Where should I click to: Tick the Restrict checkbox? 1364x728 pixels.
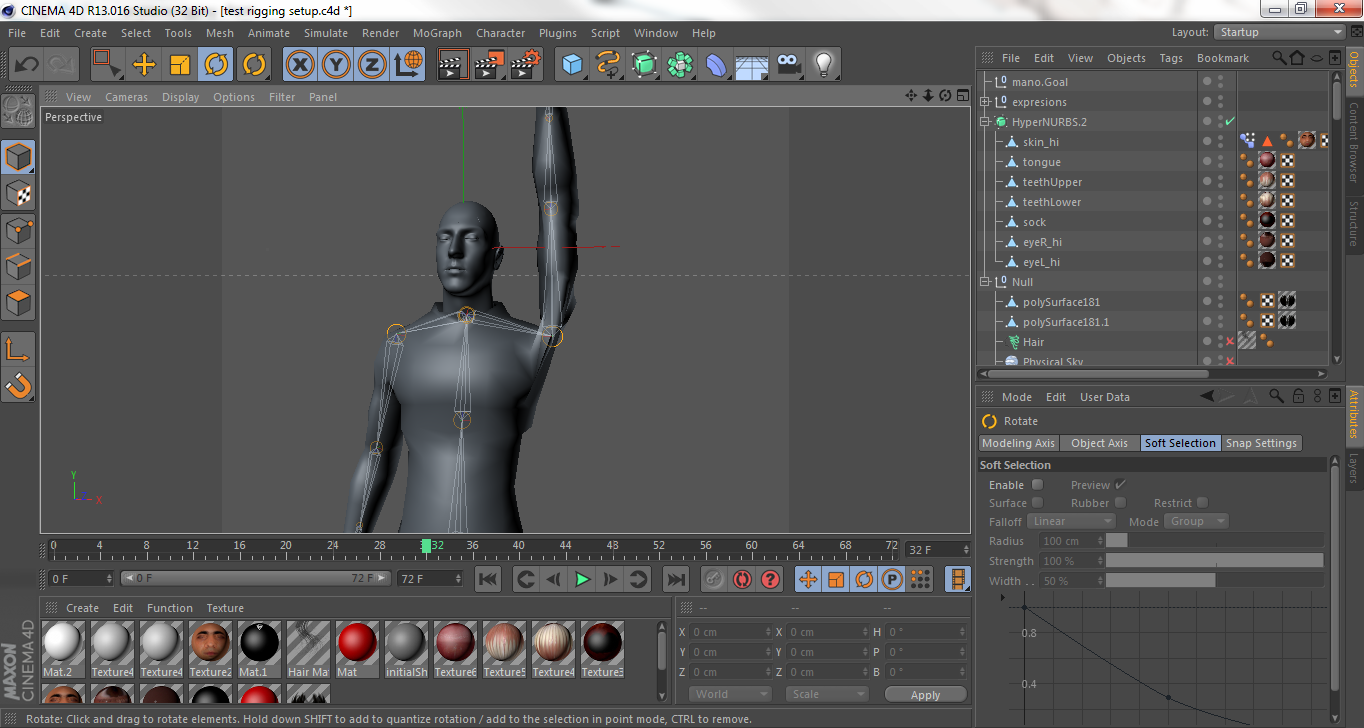1202,503
